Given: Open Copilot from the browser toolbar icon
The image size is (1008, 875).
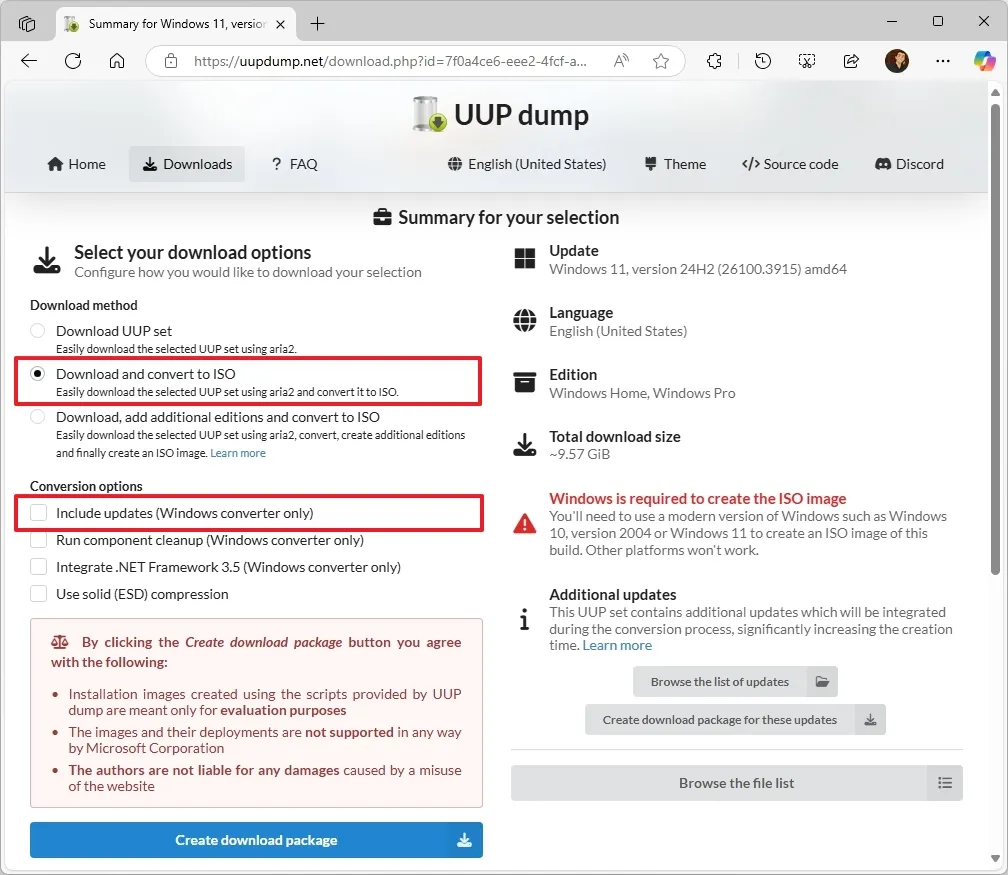Looking at the screenshot, I should (x=985, y=61).
